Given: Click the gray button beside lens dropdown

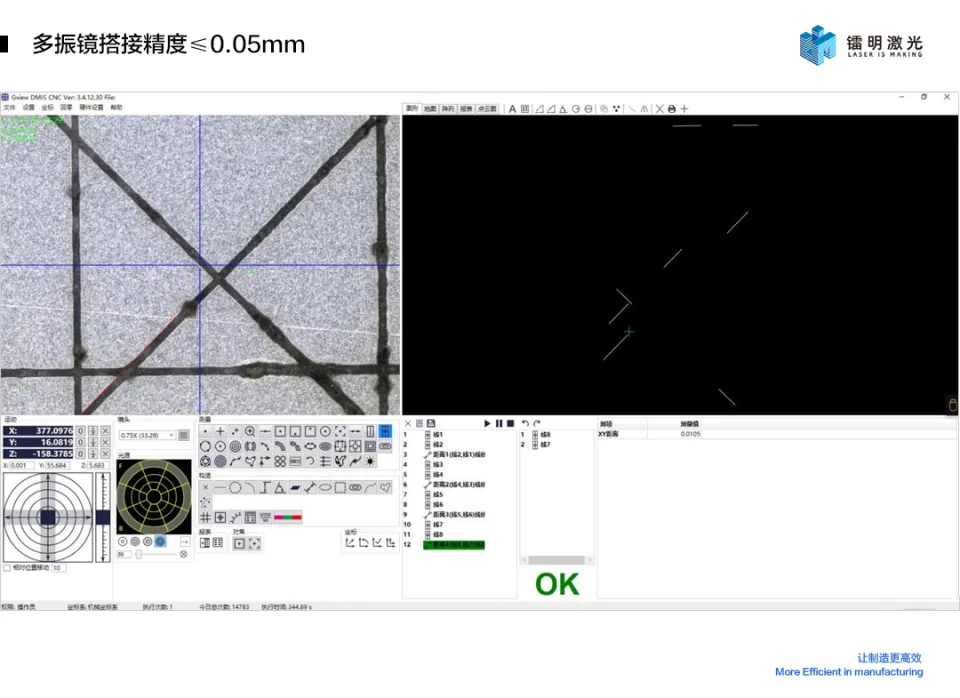Looking at the screenshot, I should (x=184, y=435).
